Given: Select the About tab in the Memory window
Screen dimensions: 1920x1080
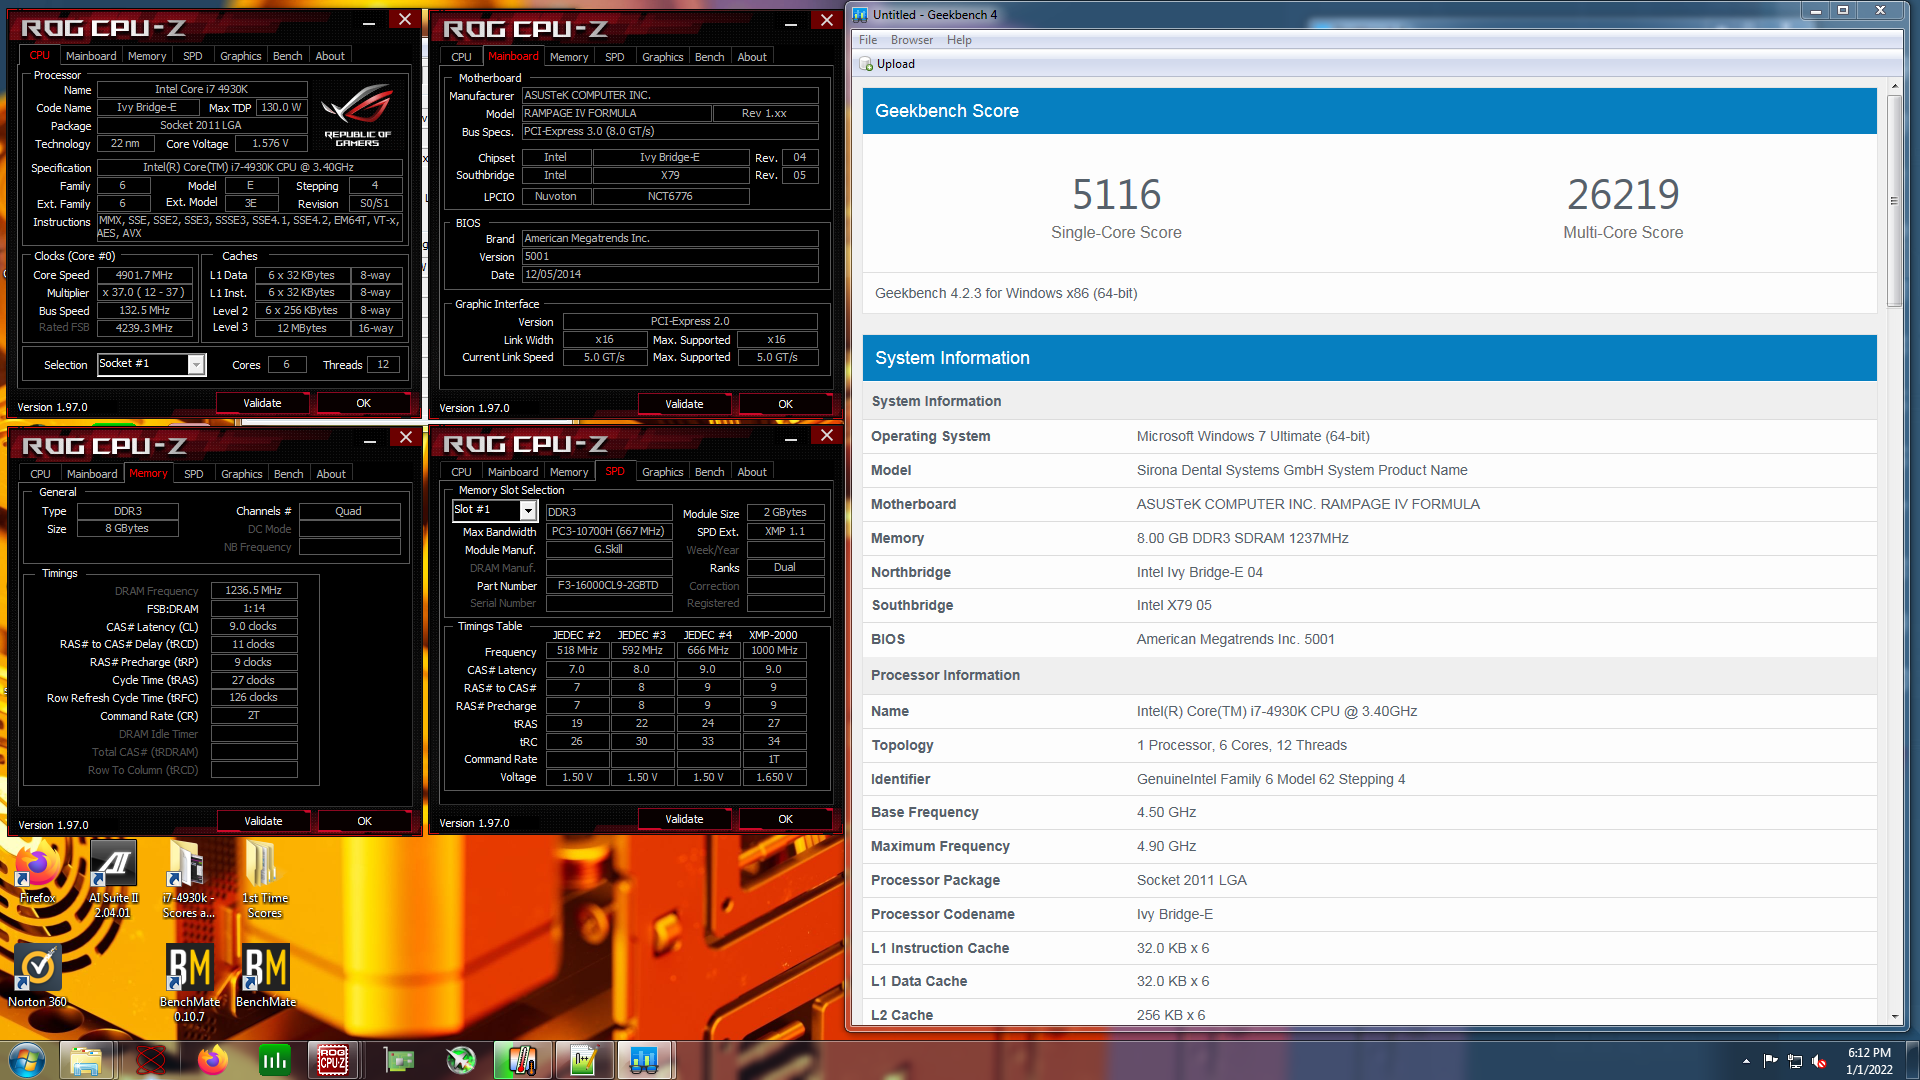Looking at the screenshot, I should (x=331, y=474).
